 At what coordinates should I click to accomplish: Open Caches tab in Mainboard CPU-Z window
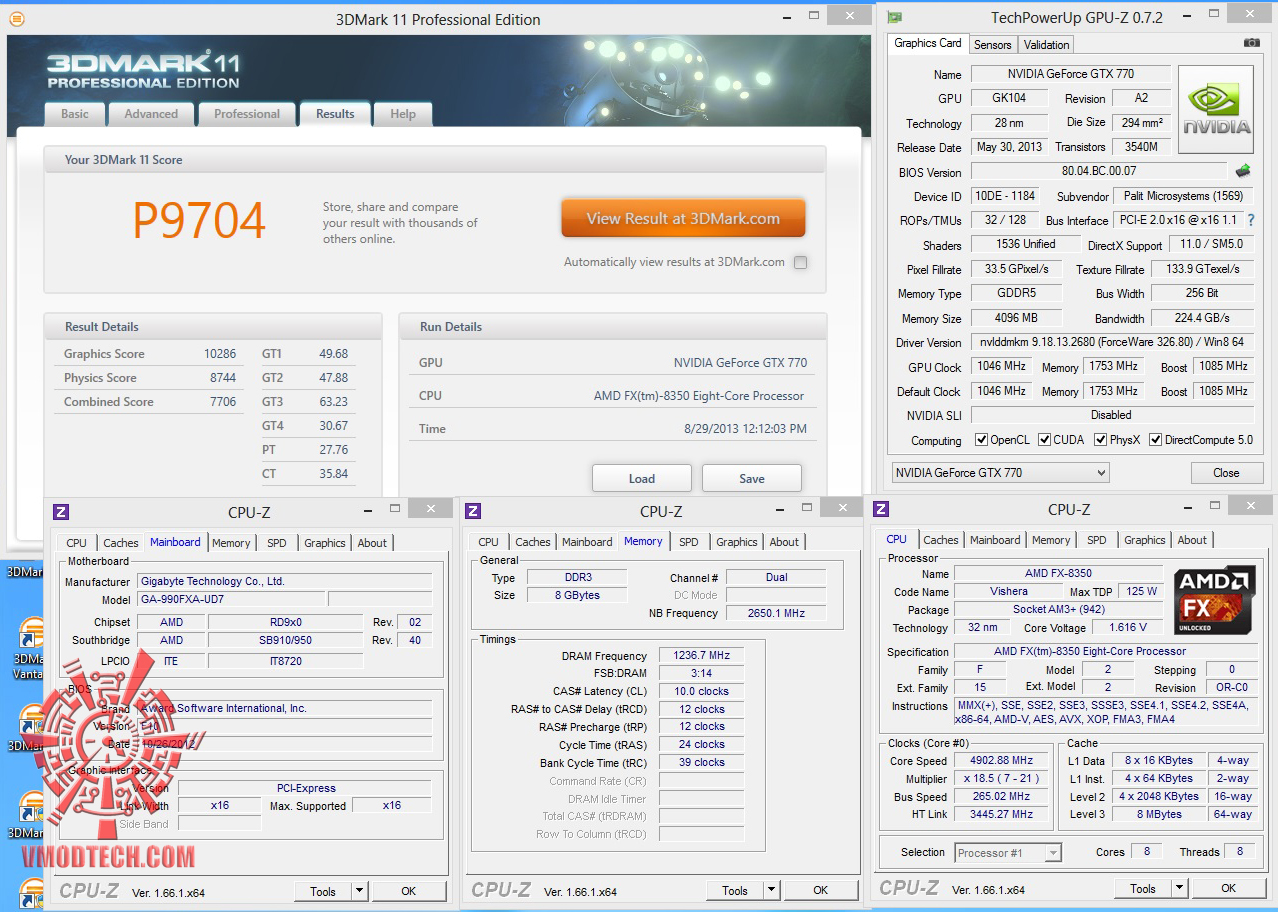[121, 543]
